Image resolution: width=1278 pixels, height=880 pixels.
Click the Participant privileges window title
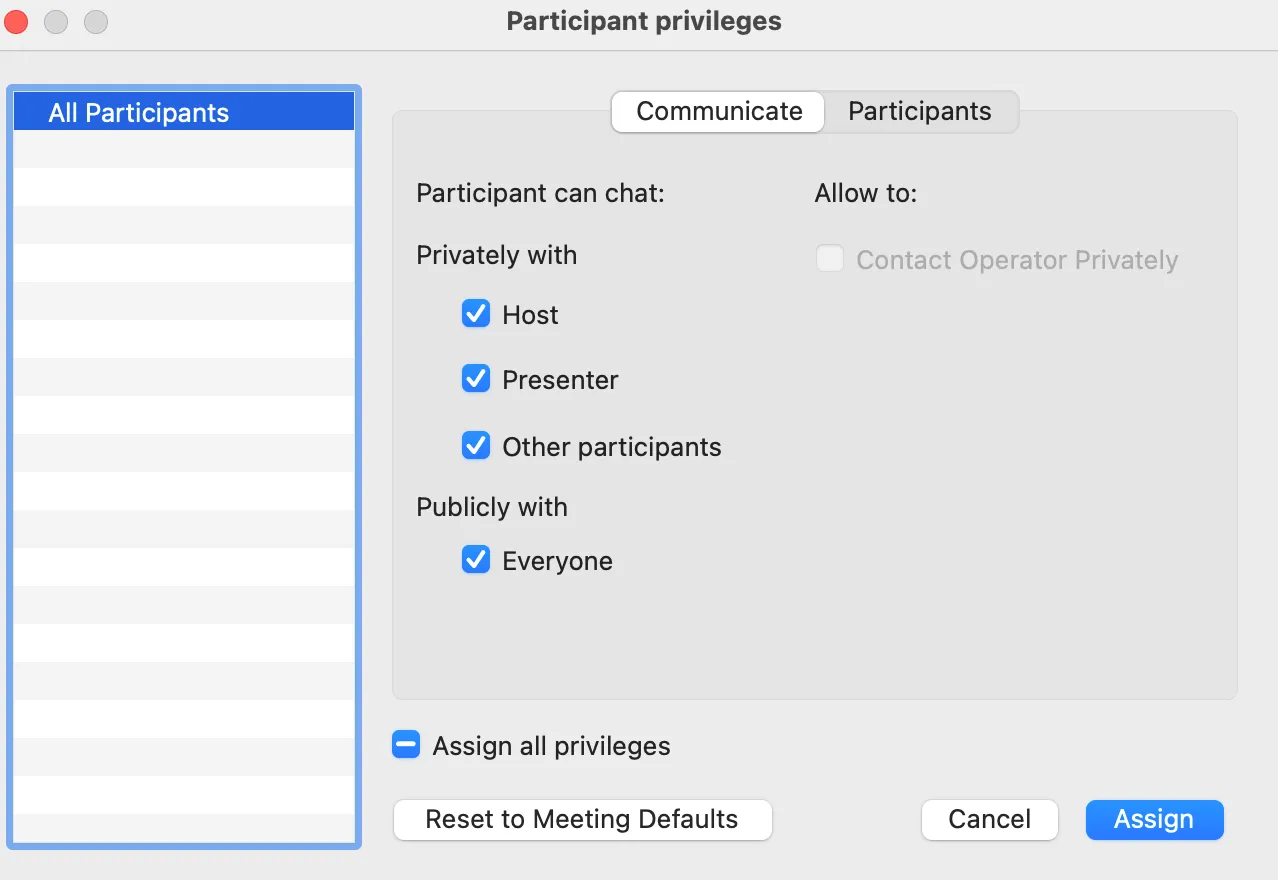644,21
